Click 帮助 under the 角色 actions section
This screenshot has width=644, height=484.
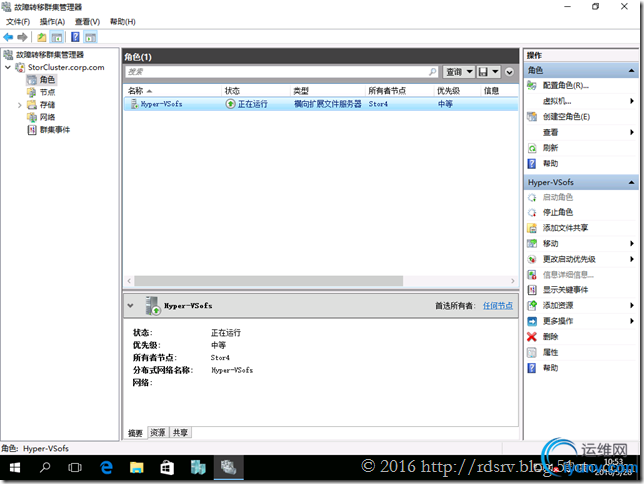click(550, 164)
